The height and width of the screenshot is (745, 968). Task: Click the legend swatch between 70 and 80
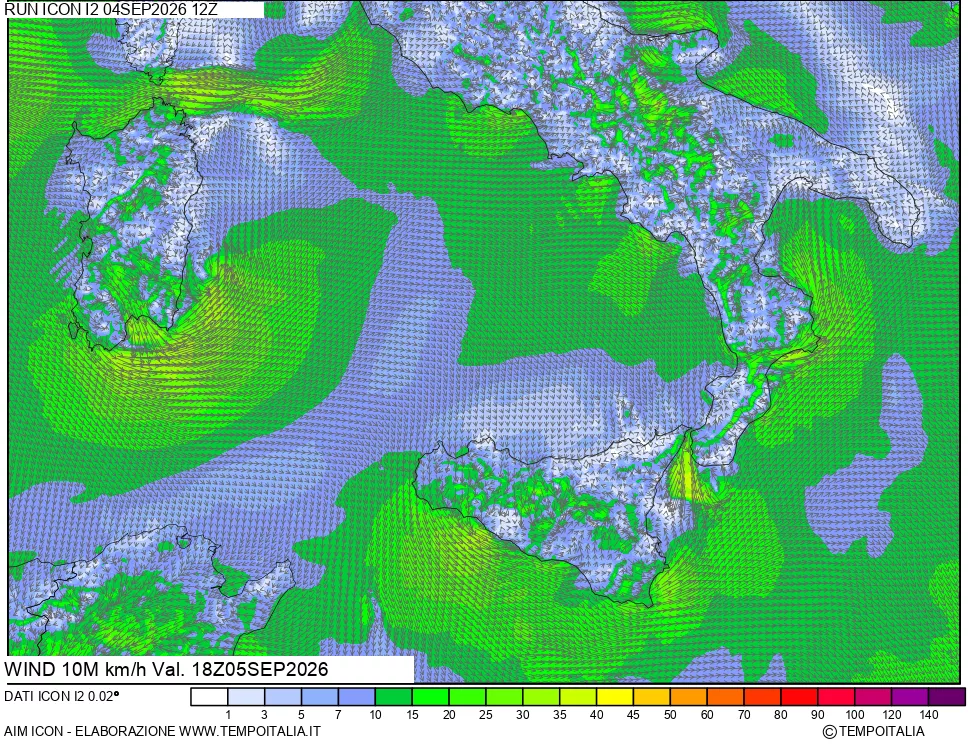762,697
